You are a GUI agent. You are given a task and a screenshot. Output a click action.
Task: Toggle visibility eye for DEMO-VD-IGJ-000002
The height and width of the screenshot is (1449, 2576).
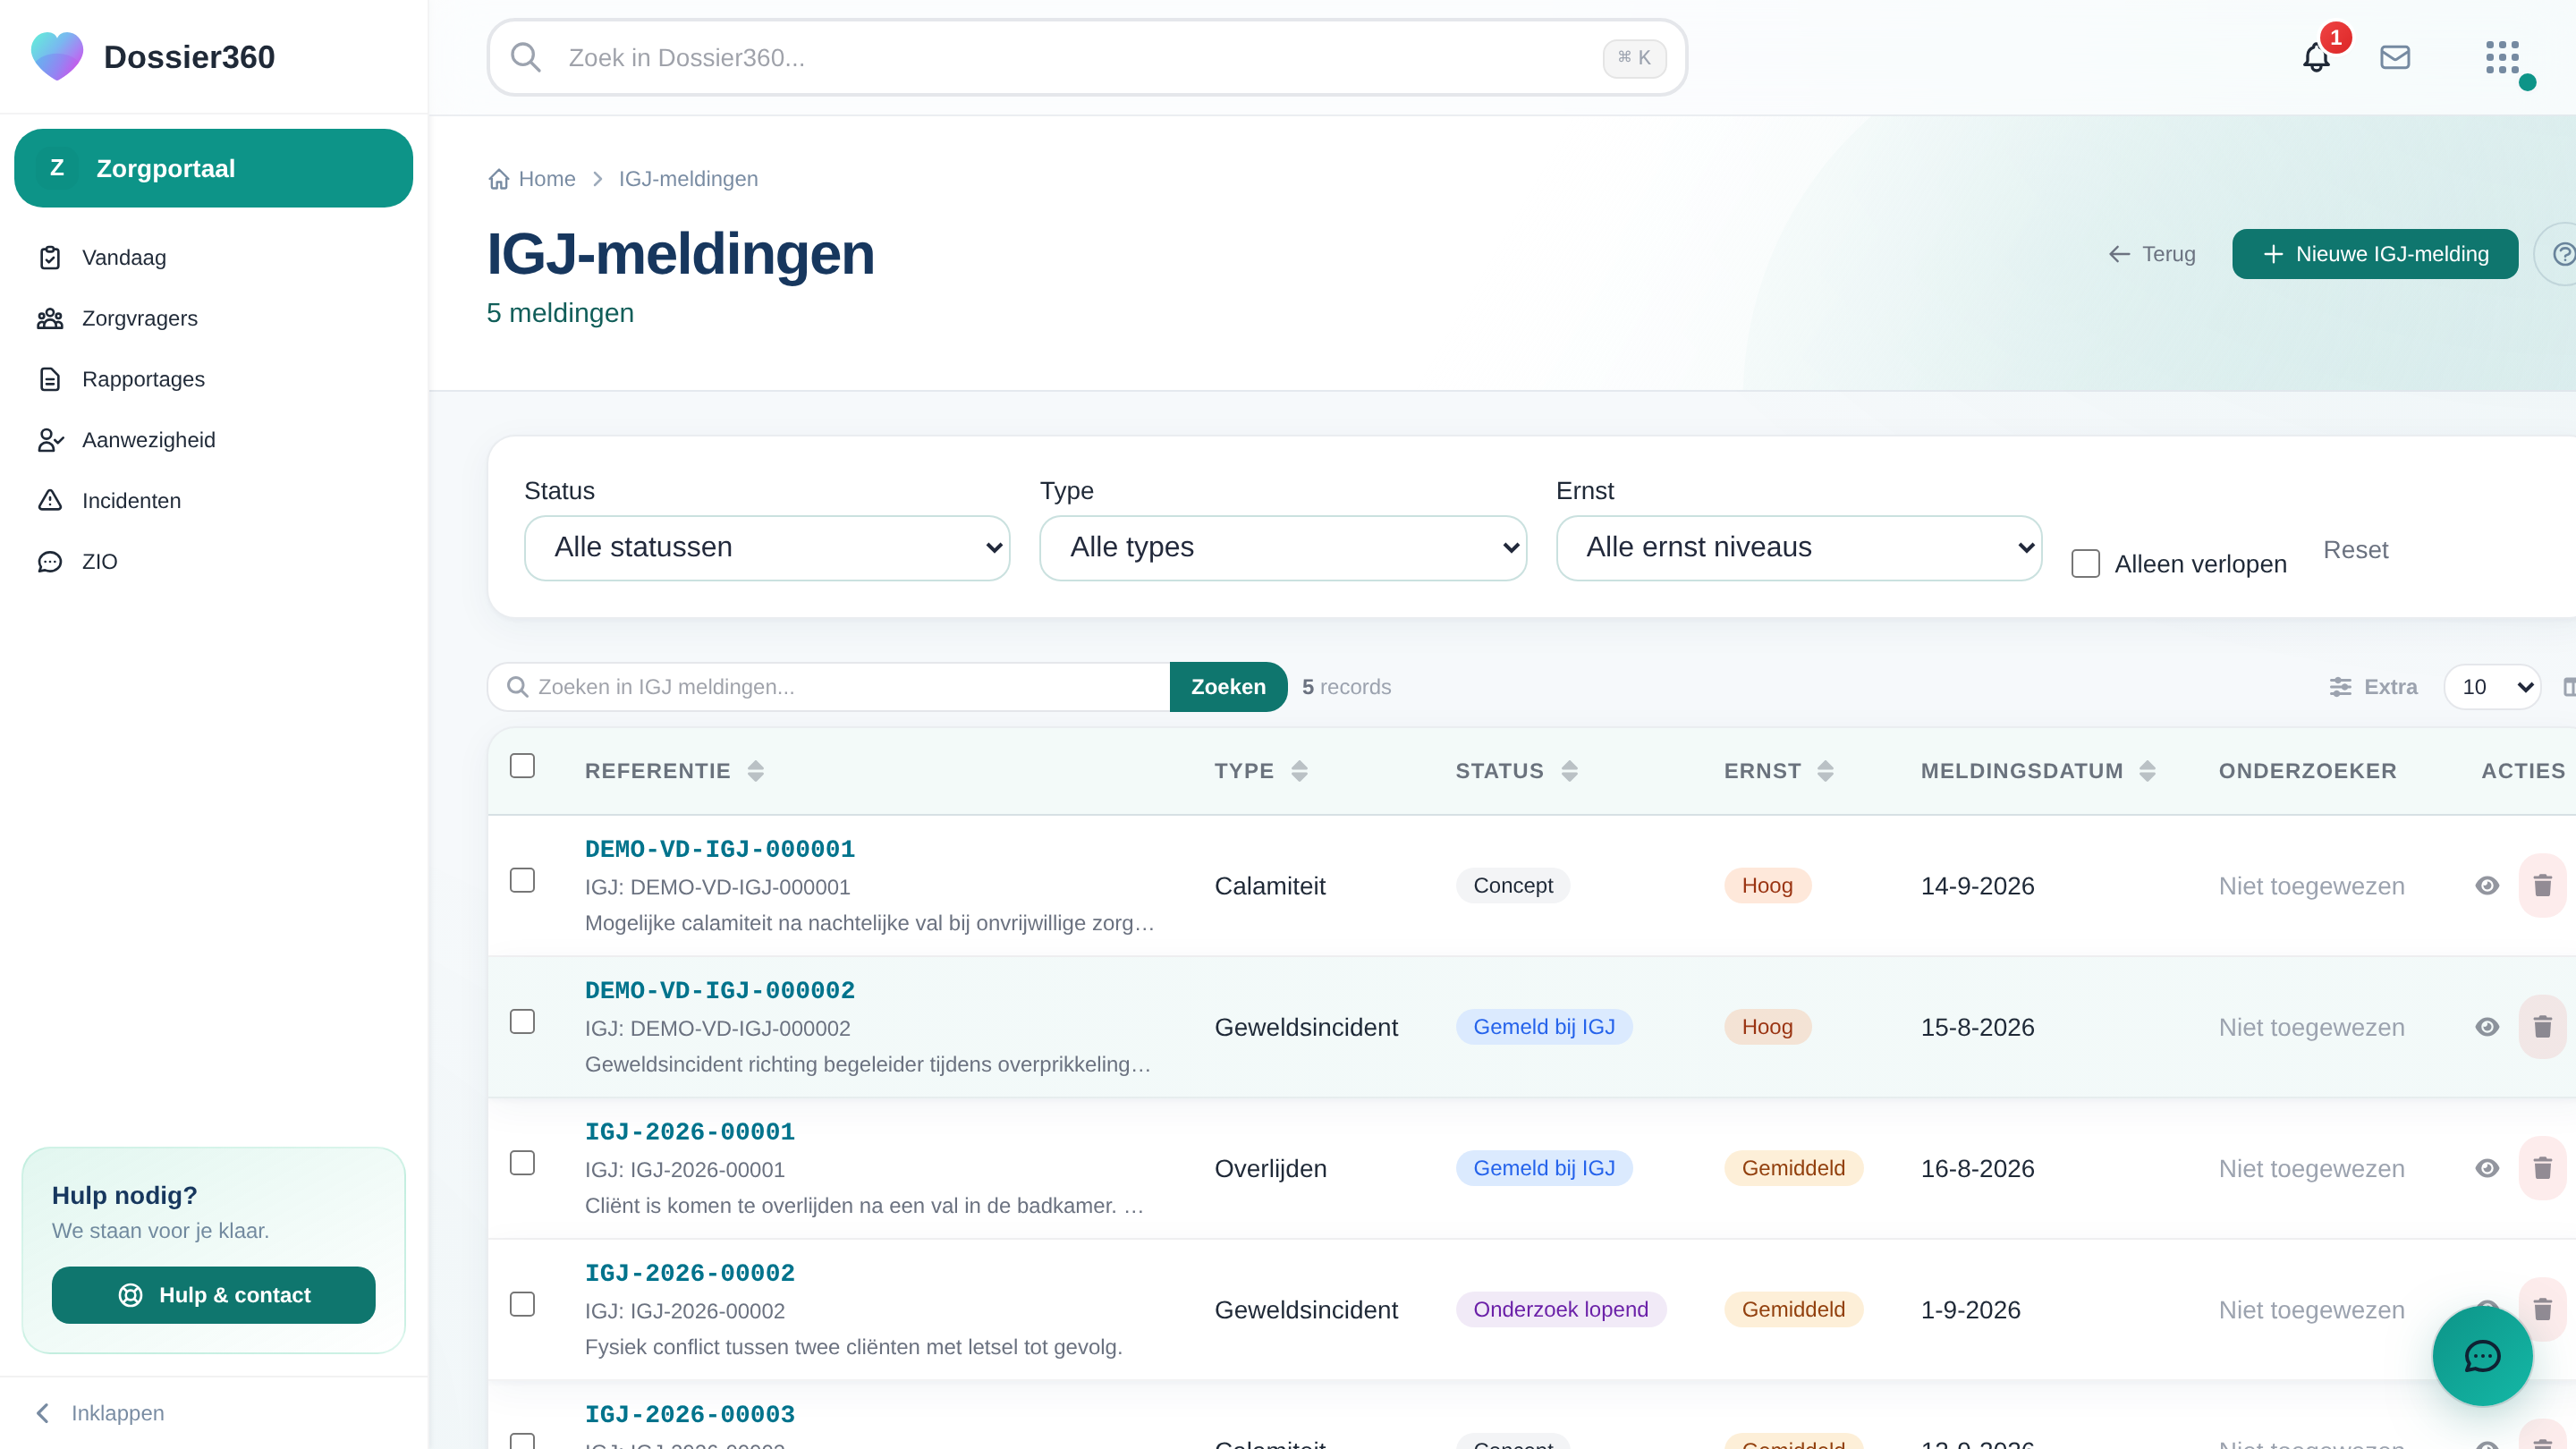click(2487, 1027)
